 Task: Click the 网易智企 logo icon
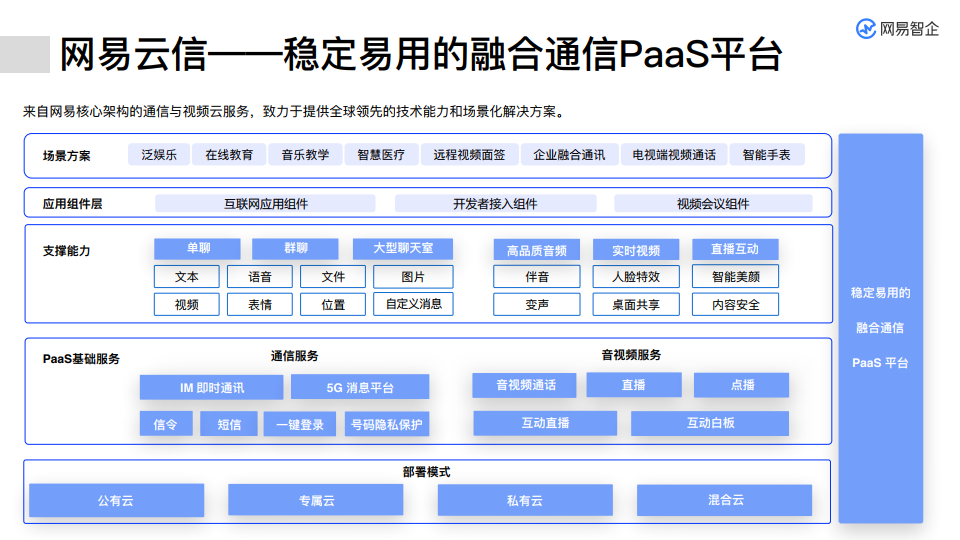click(866, 29)
